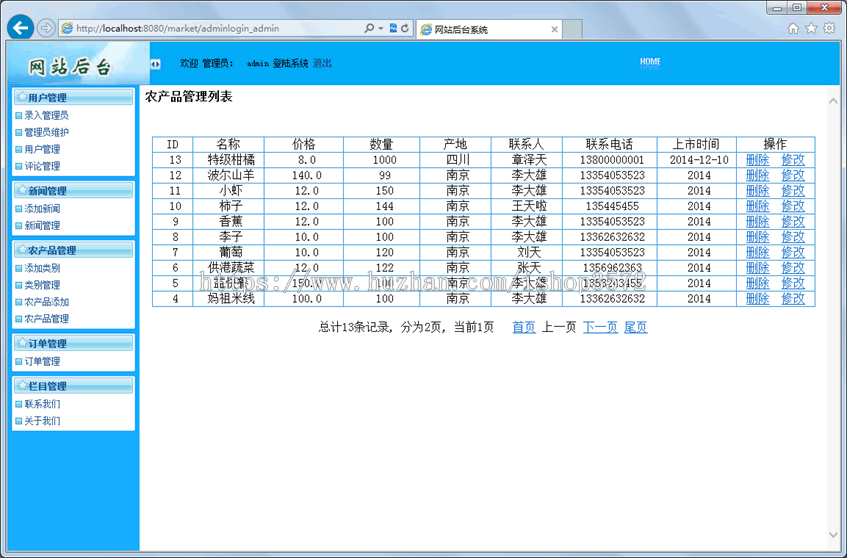This screenshot has width=847, height=558.
Task: Toggle the sidebar collapse arrow icon
Action: pyautogui.click(x=156, y=64)
